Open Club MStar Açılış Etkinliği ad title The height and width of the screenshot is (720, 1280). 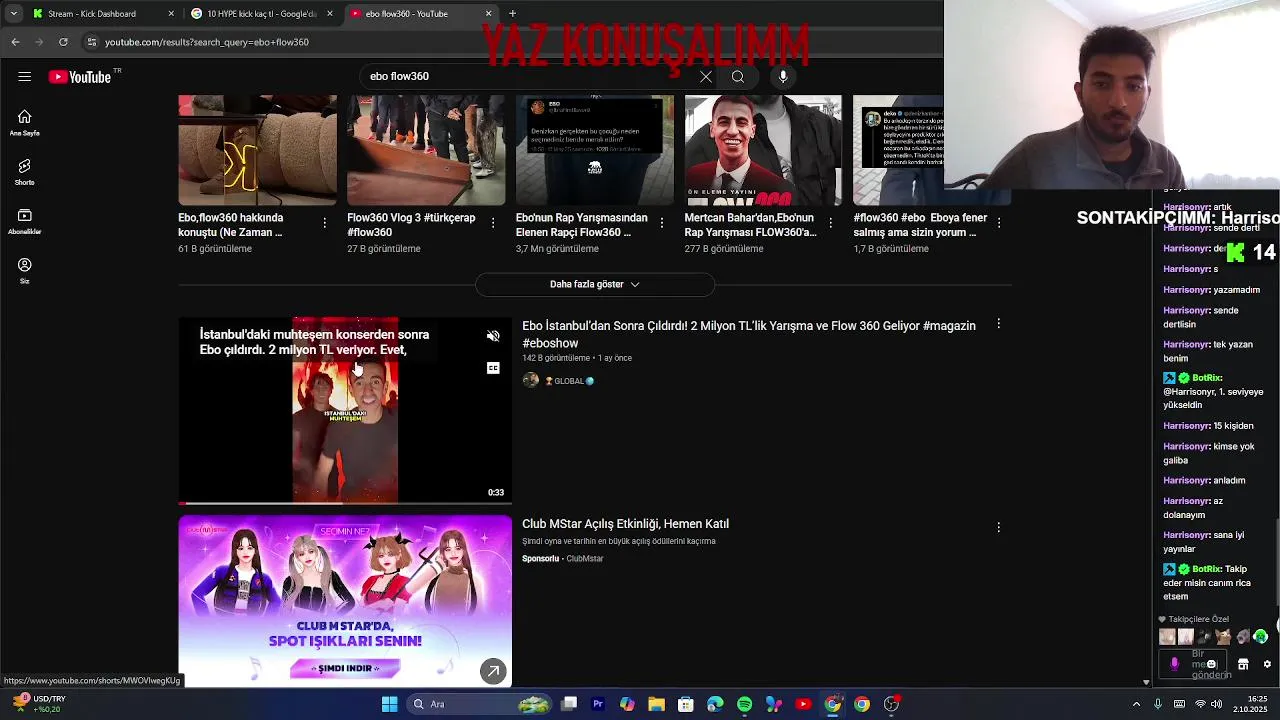pos(625,524)
